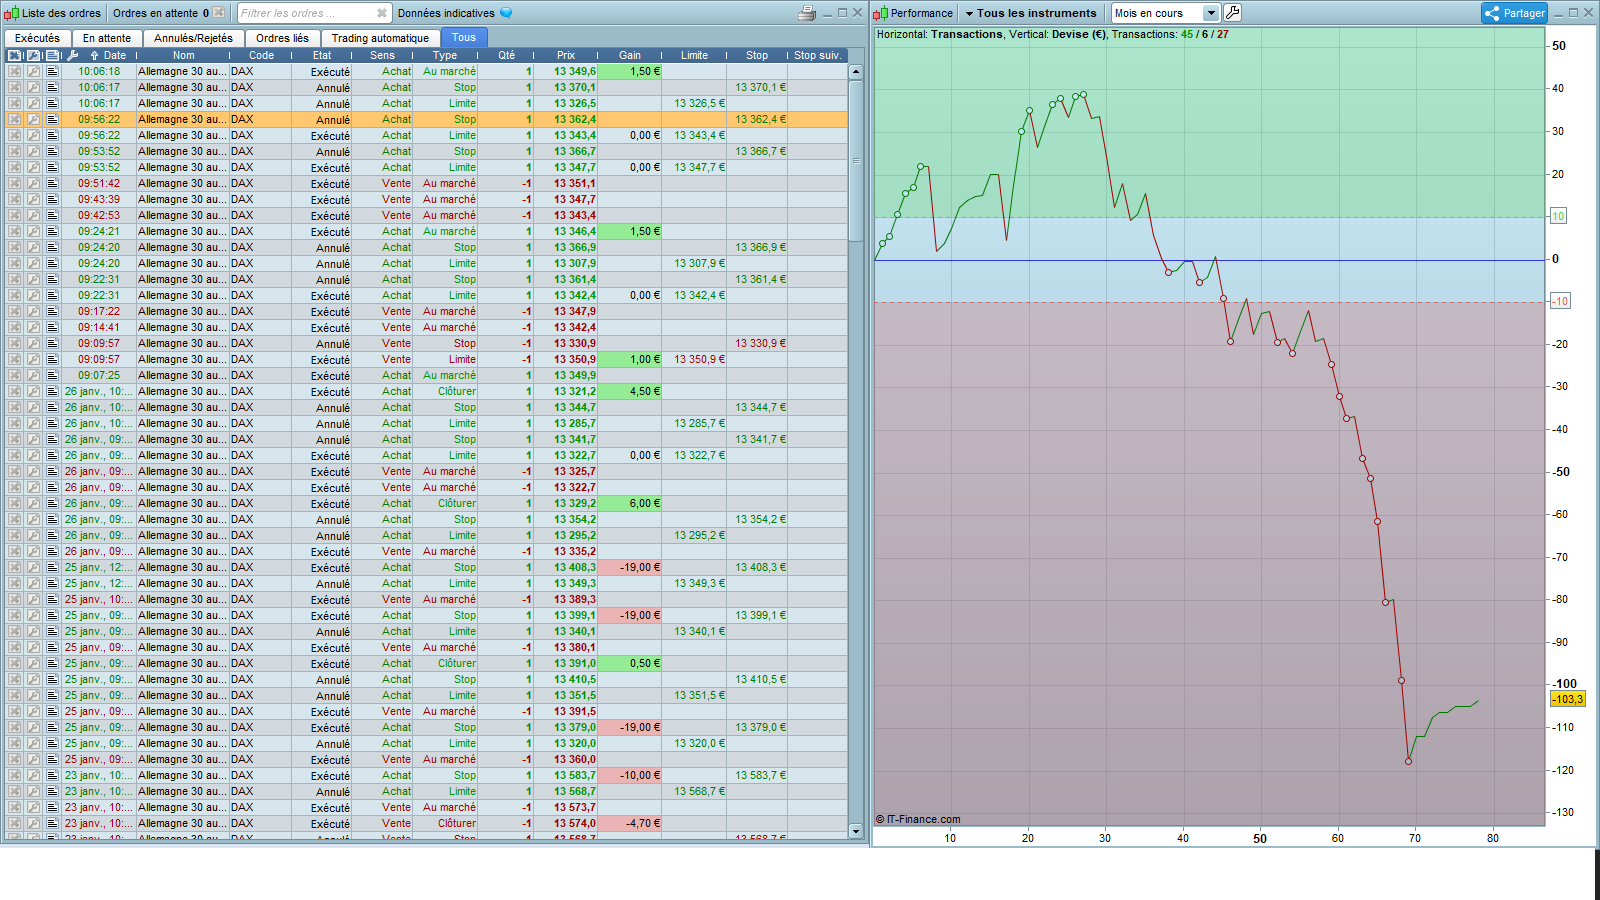
Task: Click the Ordres en attente label
Action: [x=155, y=13]
